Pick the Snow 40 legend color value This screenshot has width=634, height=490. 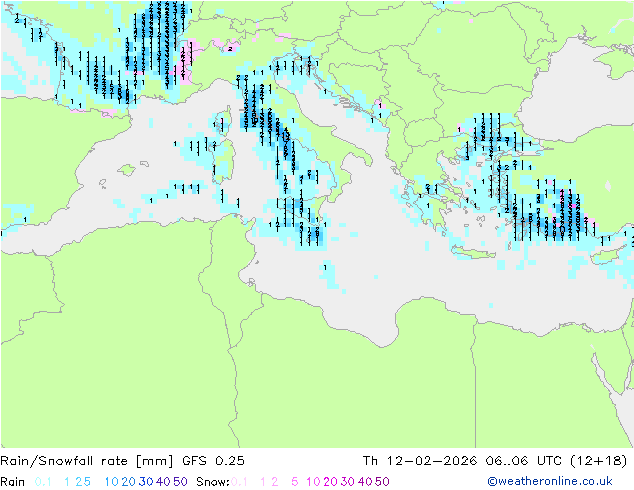point(365,482)
